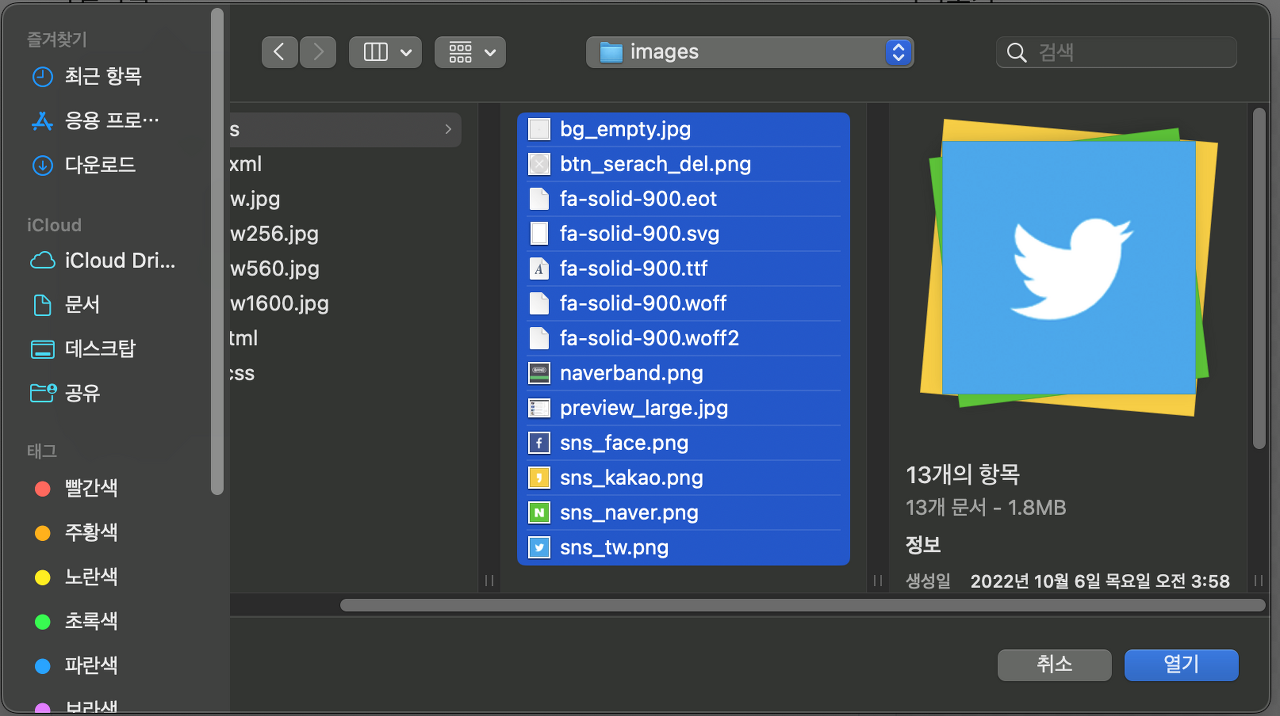Select the 파란색 blue tag
Viewport: 1280px width, 716px height.
click(x=91, y=665)
